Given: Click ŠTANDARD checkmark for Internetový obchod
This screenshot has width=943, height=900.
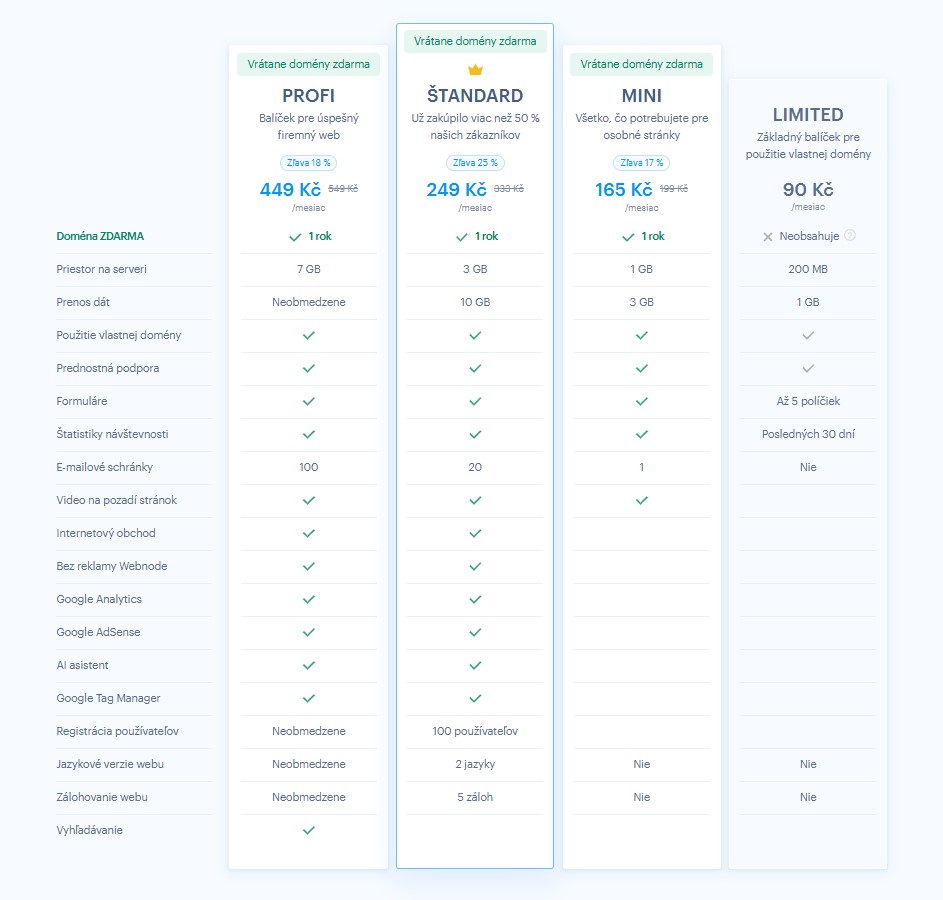Looking at the screenshot, I should (475, 533).
